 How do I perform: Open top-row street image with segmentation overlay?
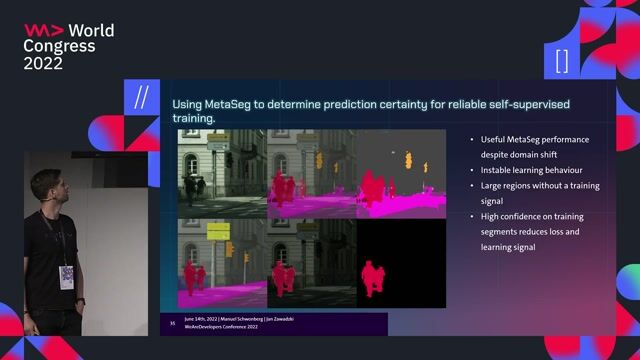pos(312,173)
